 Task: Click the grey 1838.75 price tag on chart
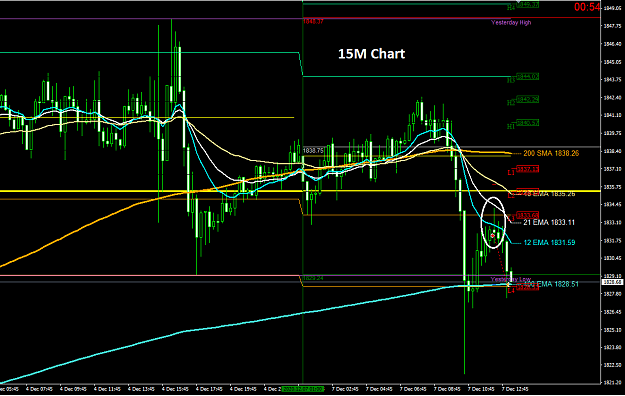point(313,151)
